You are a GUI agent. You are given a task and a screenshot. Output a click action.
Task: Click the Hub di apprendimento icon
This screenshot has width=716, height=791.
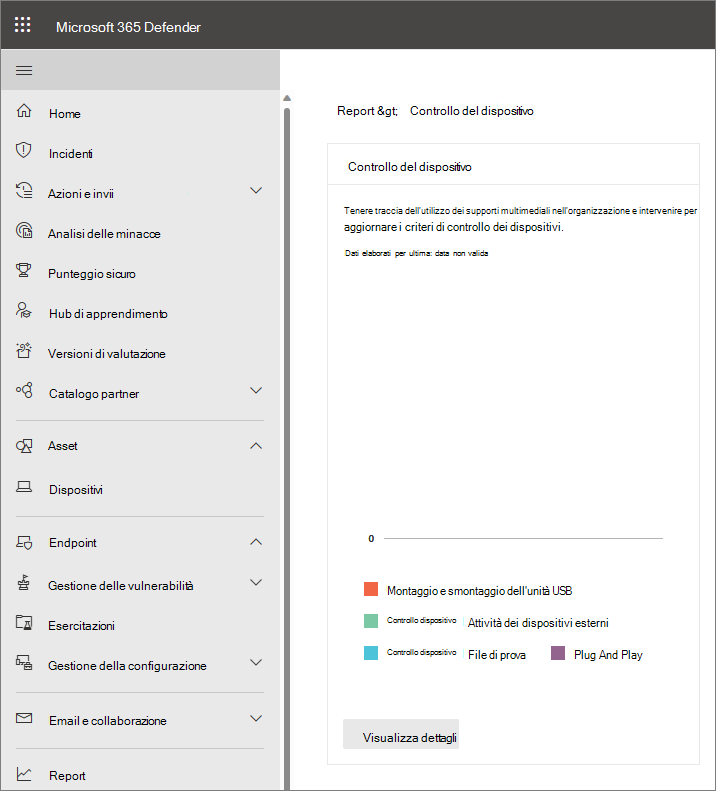[x=24, y=310]
